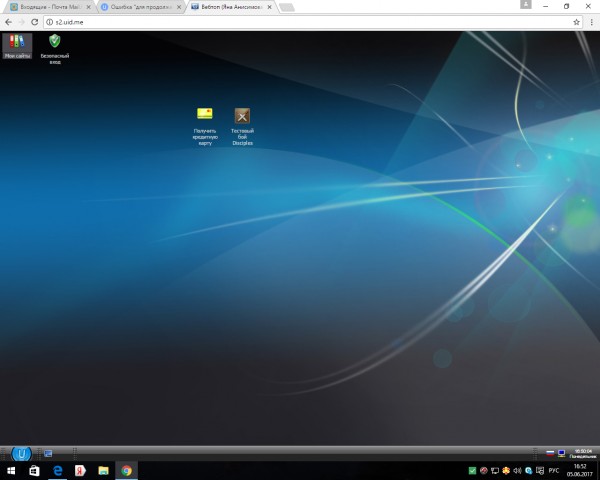Close the Входящие - Почта Mail tab
This screenshot has height=480, width=600.
pyautogui.click(x=88, y=7)
